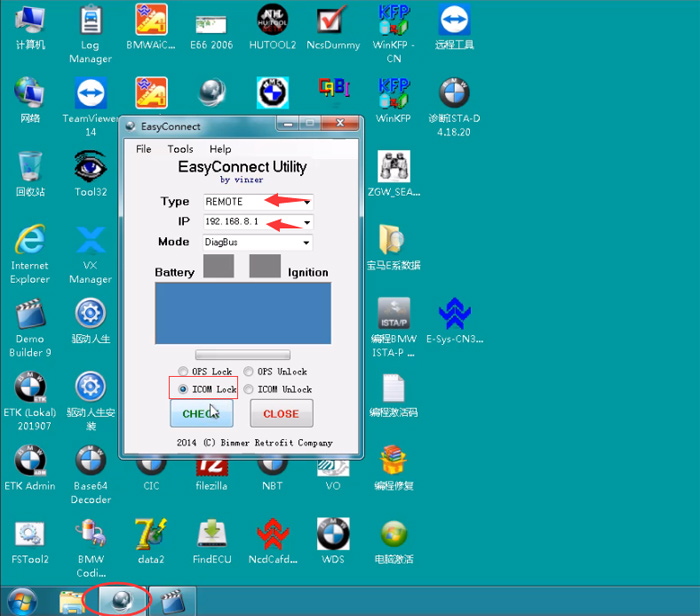Image resolution: width=700 pixels, height=616 pixels.
Task: Open 远程工具 remote tool icon
Action: 454,27
